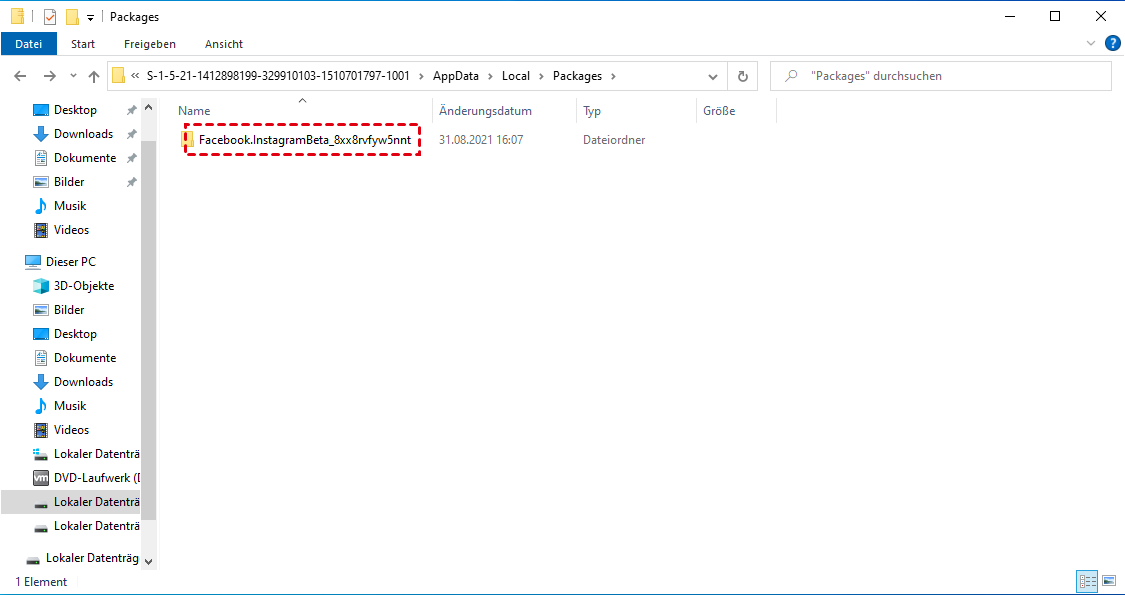Refresh the Packages folder view
The image size is (1125, 595).
(743, 76)
